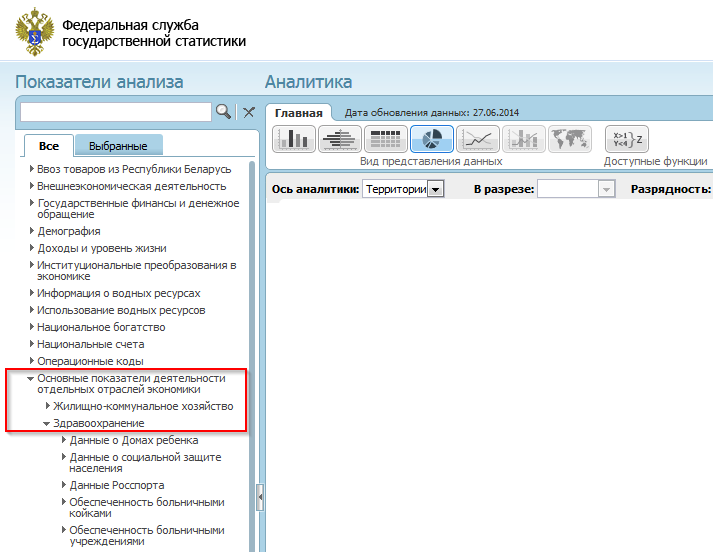The image size is (713, 552).
Task: Expand the Демография node
Action: click(x=31, y=231)
